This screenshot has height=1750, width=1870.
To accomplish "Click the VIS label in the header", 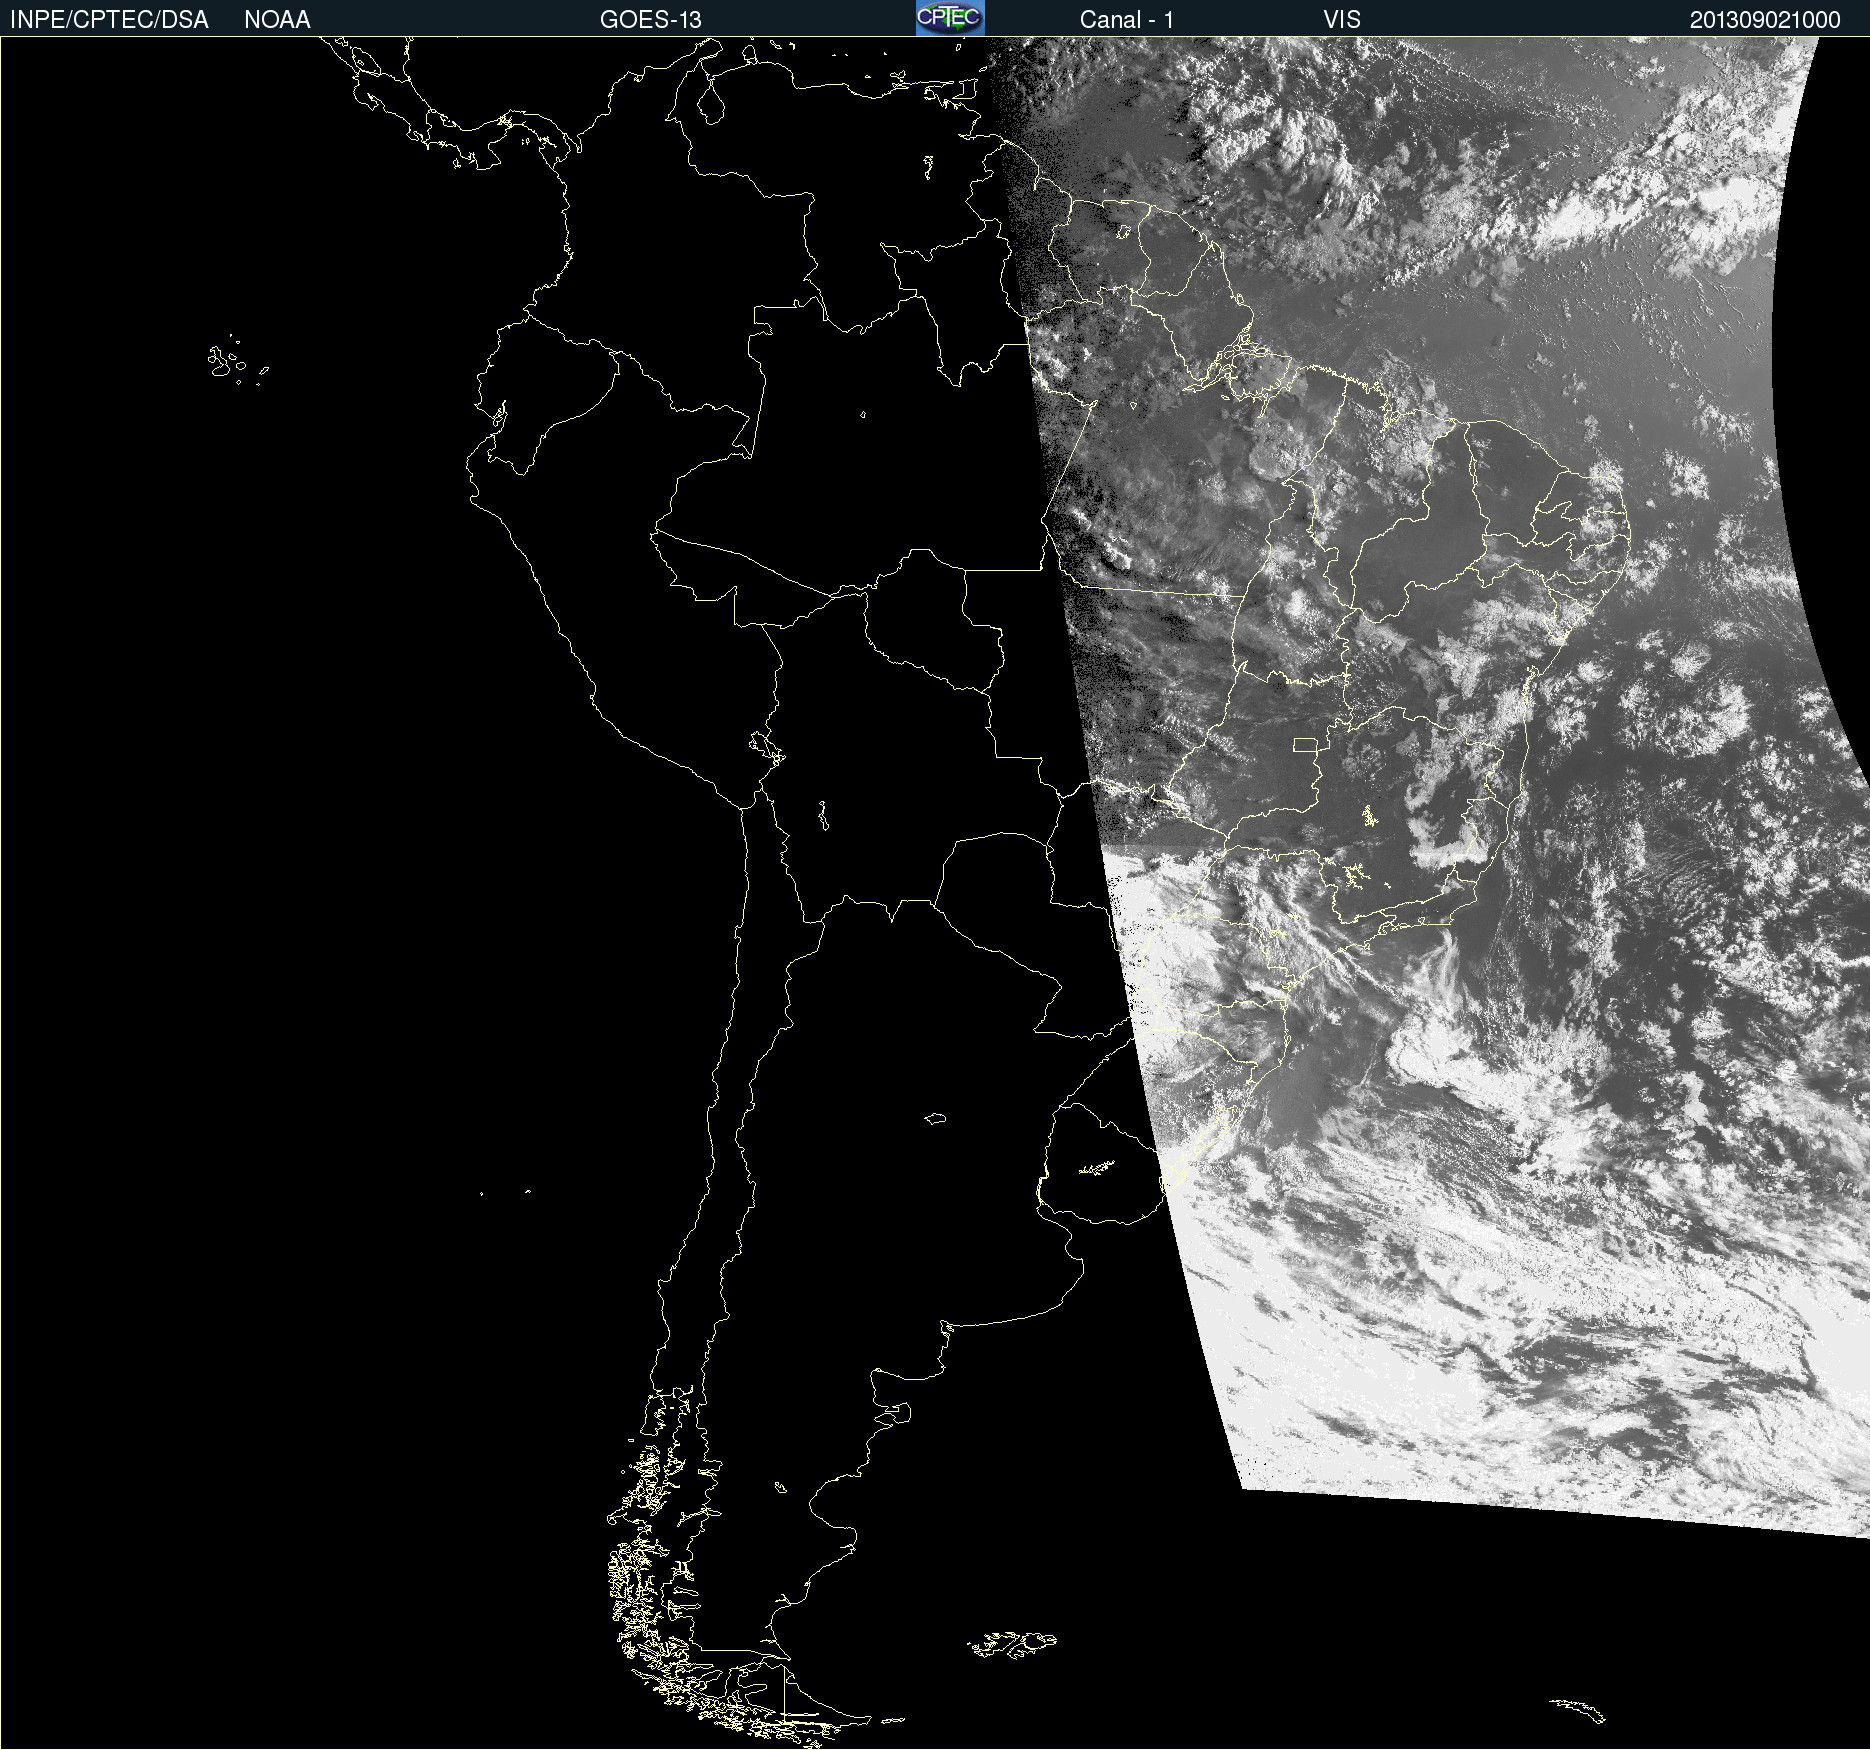I will (1342, 20).
